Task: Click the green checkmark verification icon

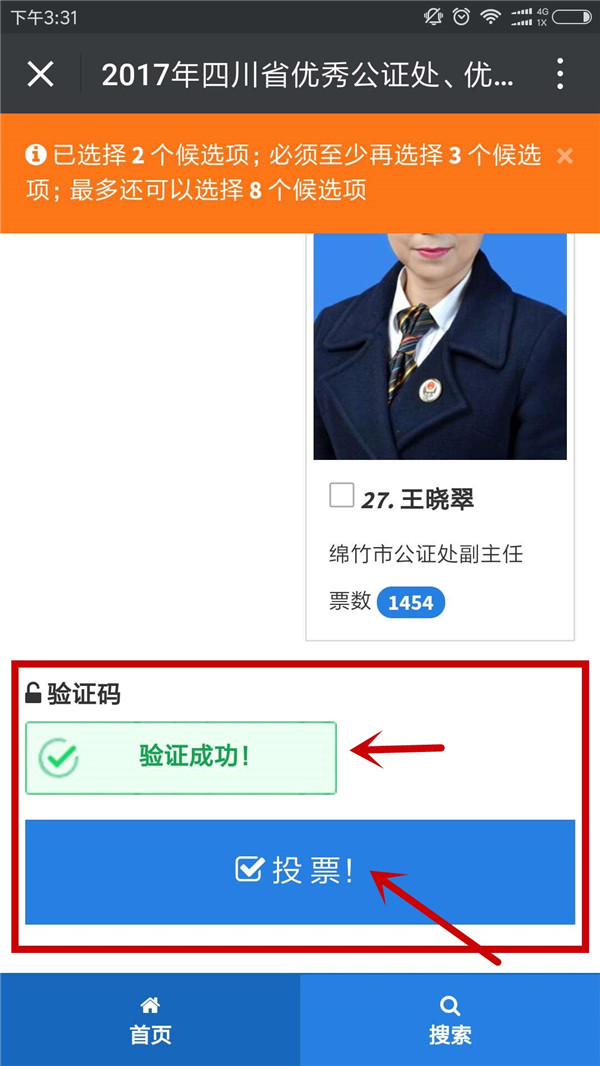Action: (58, 757)
